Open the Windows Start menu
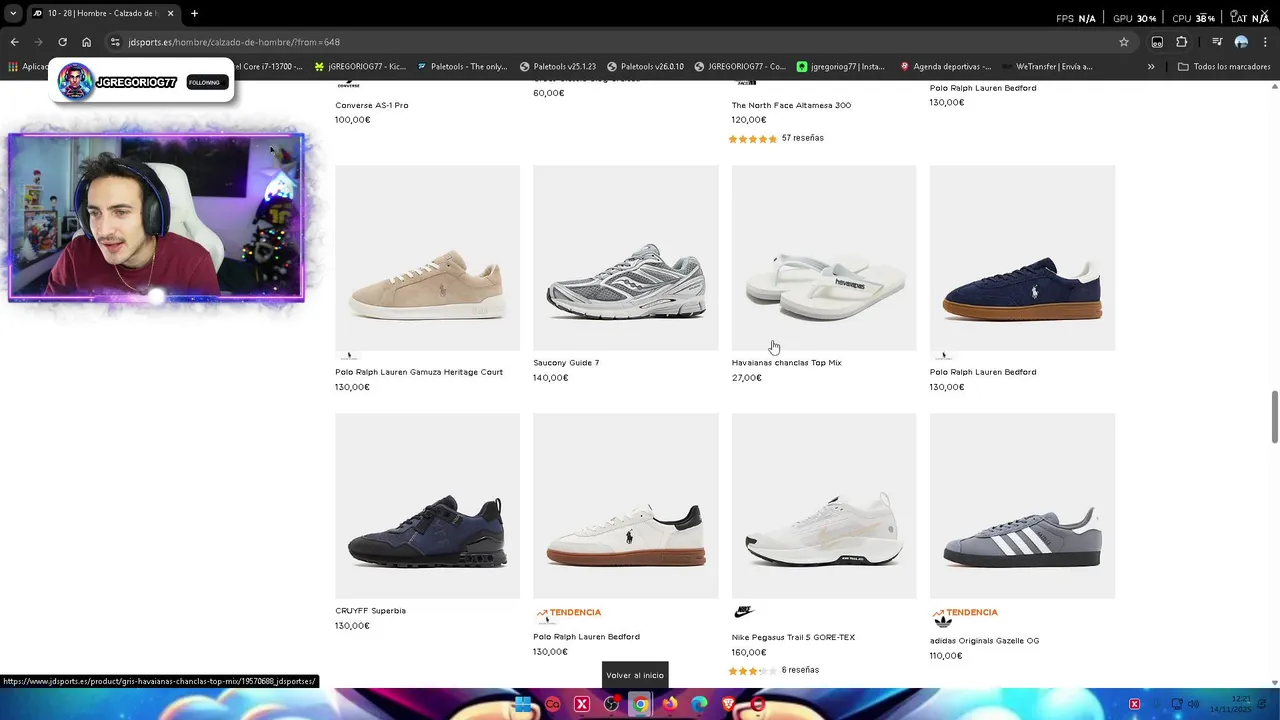 [522, 704]
